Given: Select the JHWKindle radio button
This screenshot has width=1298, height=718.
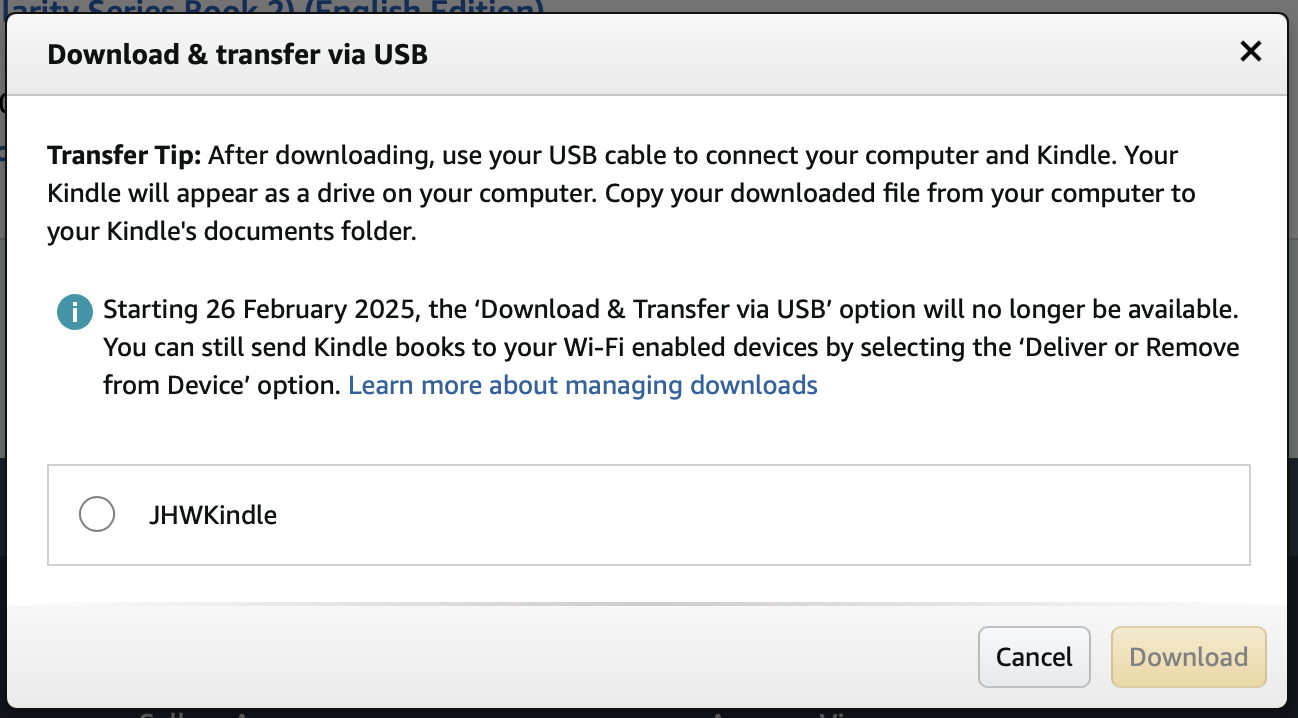Looking at the screenshot, I should pos(97,515).
